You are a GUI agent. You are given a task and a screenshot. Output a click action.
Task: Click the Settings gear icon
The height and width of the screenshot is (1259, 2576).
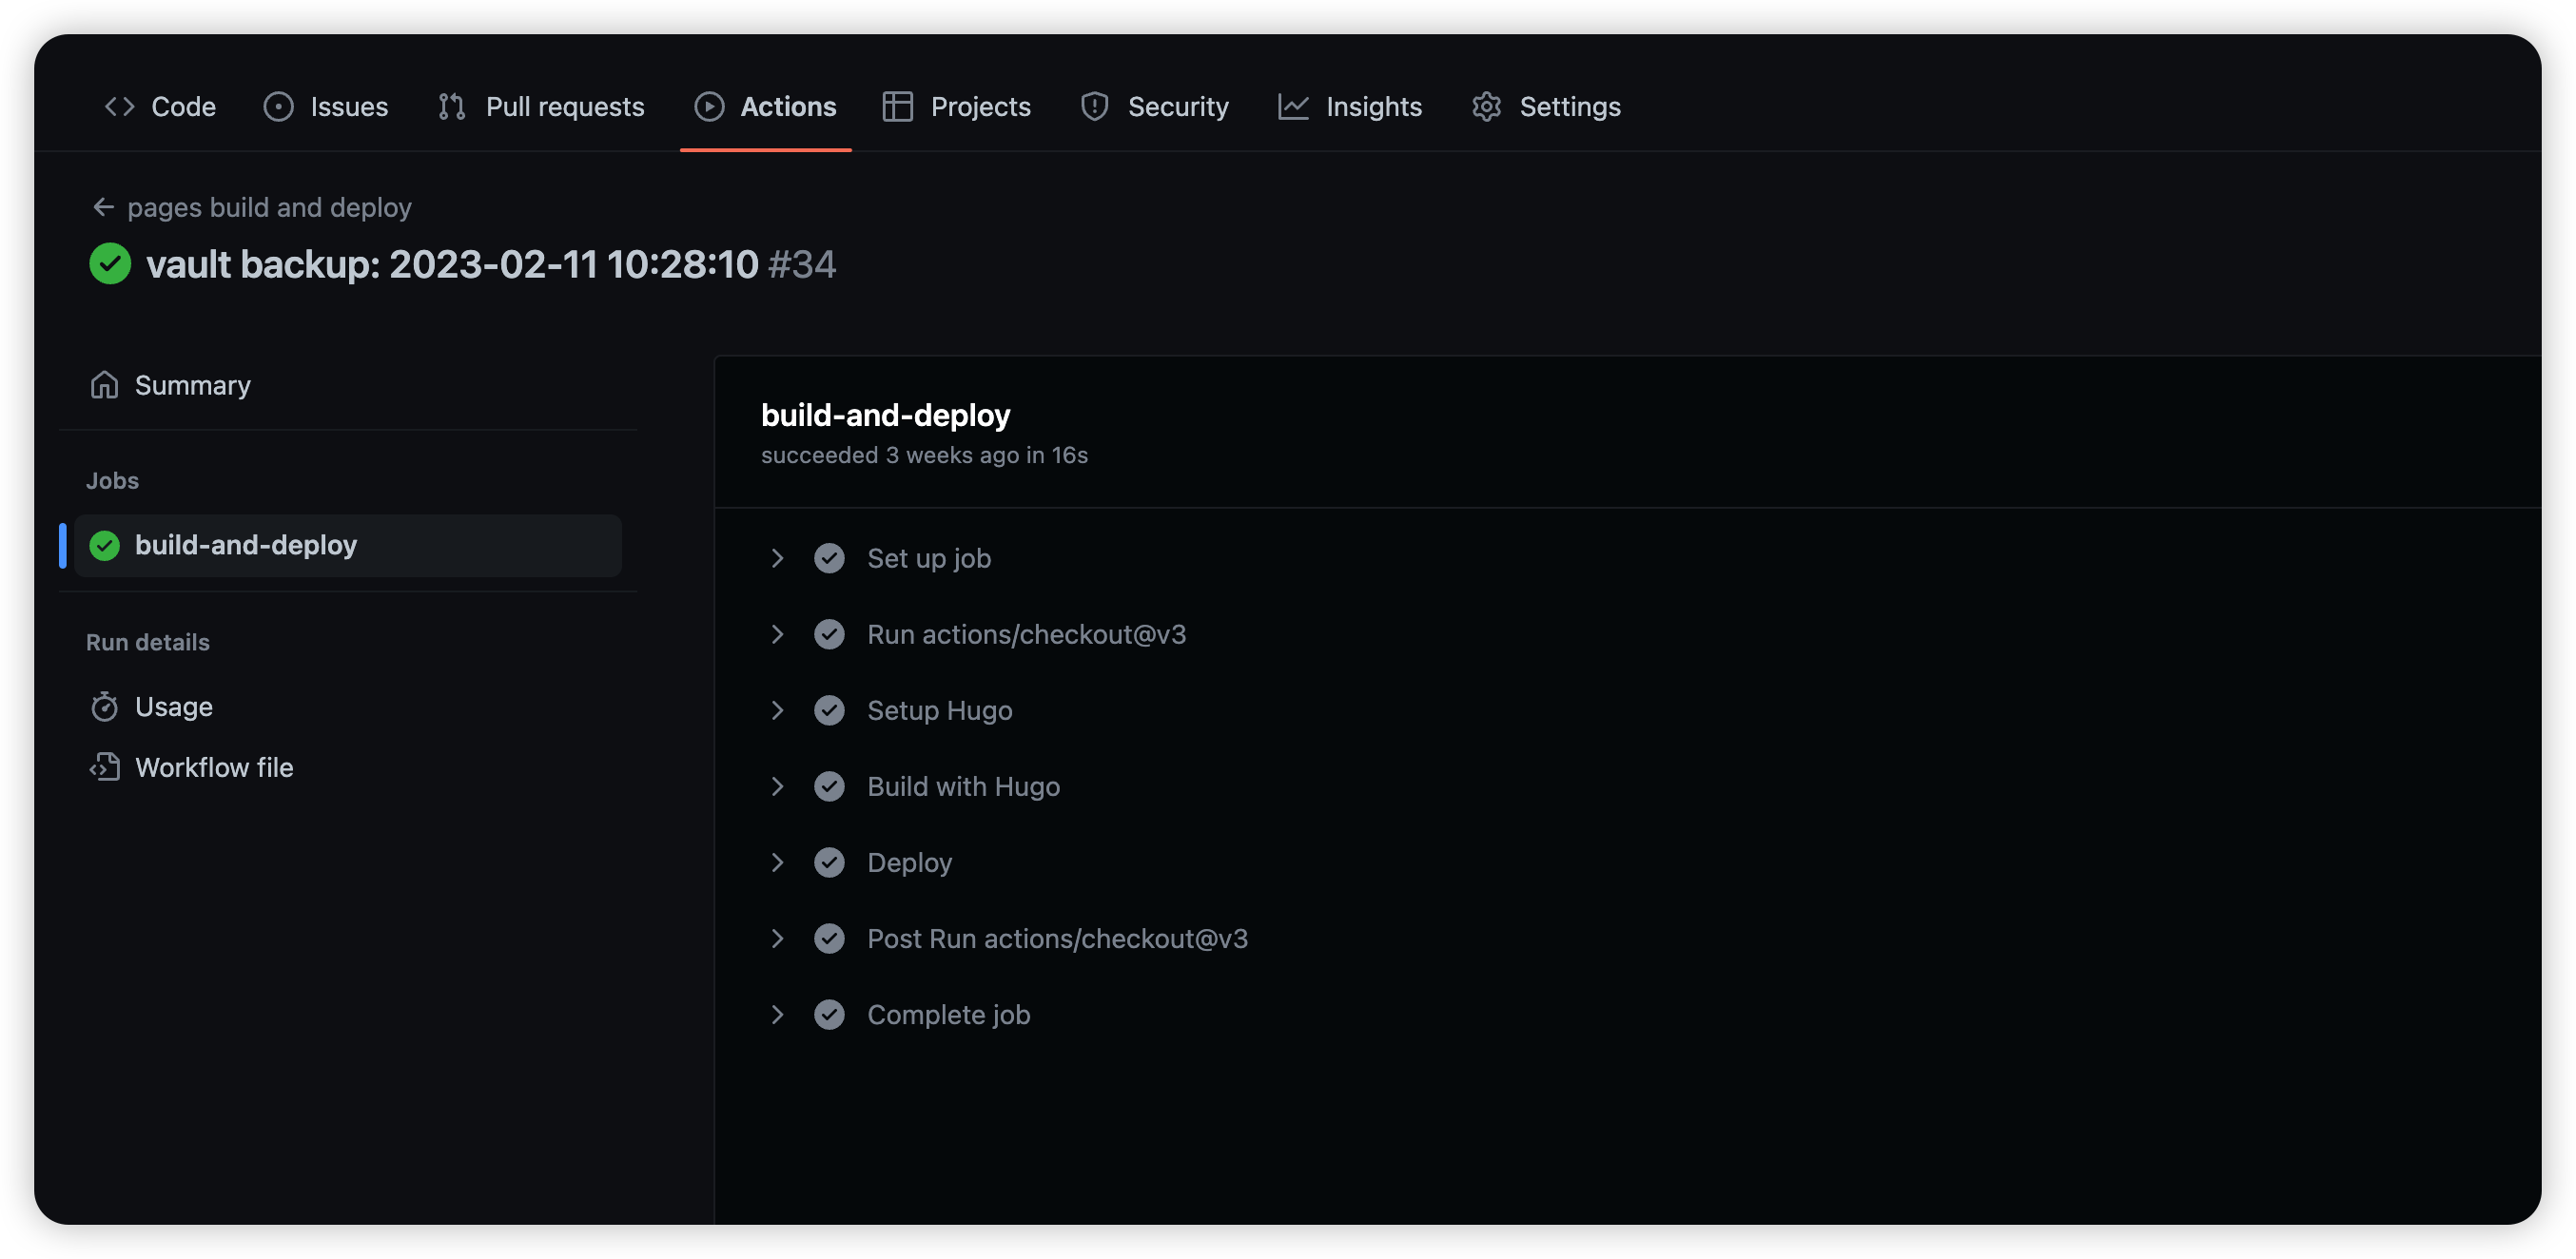(1486, 106)
